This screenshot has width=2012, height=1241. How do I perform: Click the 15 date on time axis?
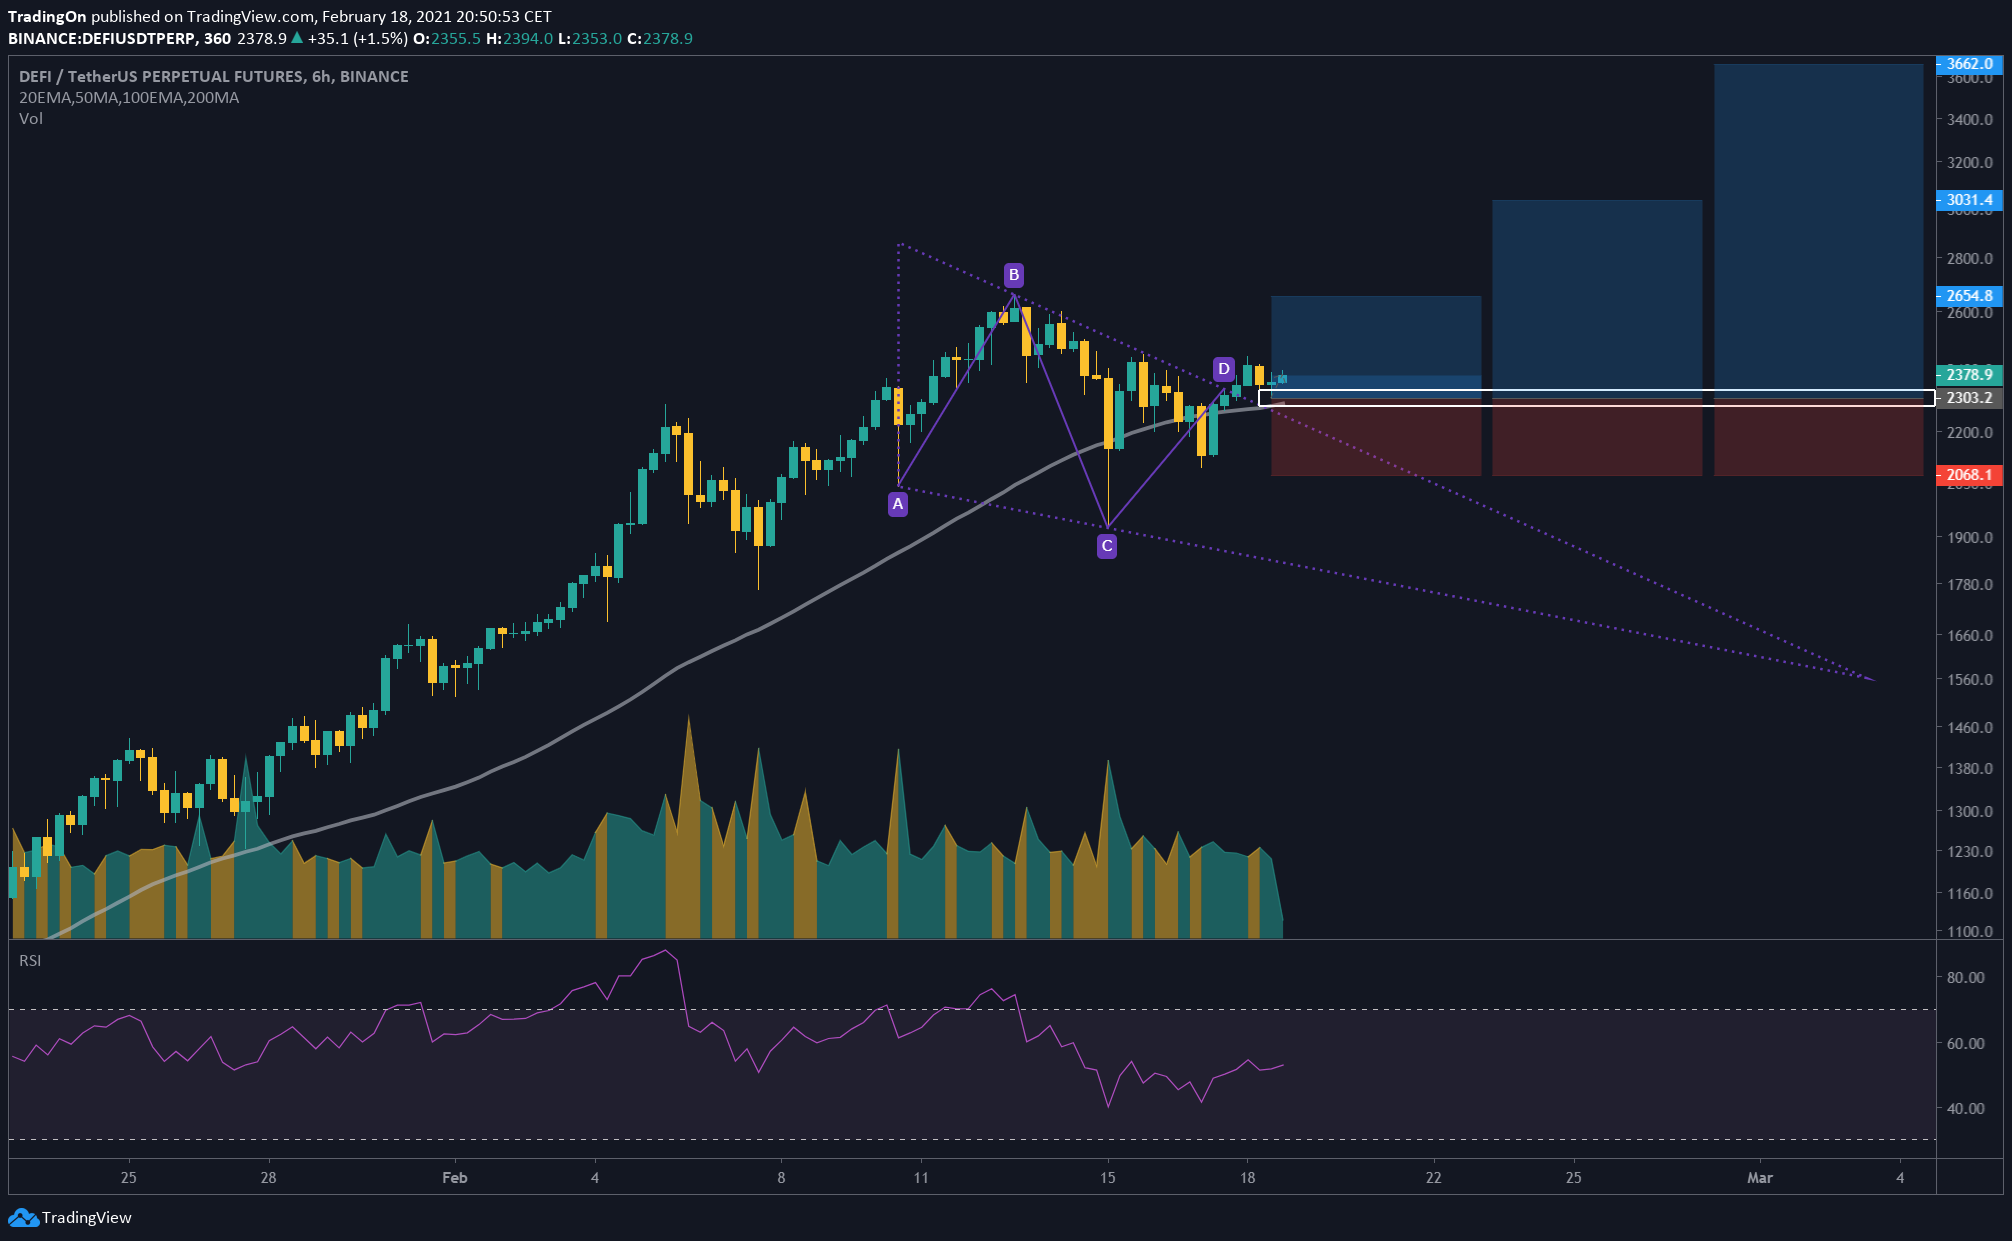[1107, 1178]
